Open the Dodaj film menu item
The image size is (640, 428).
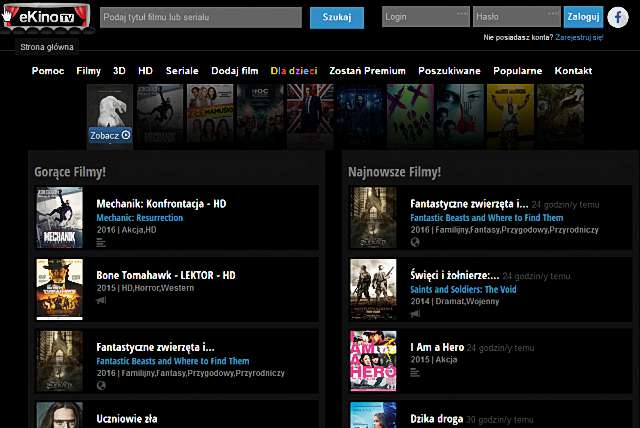pos(235,71)
